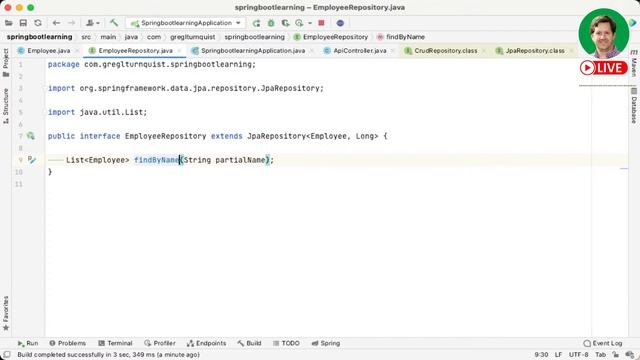640x360 pixels.
Task: Open the Problems tool window
Action: (68, 343)
